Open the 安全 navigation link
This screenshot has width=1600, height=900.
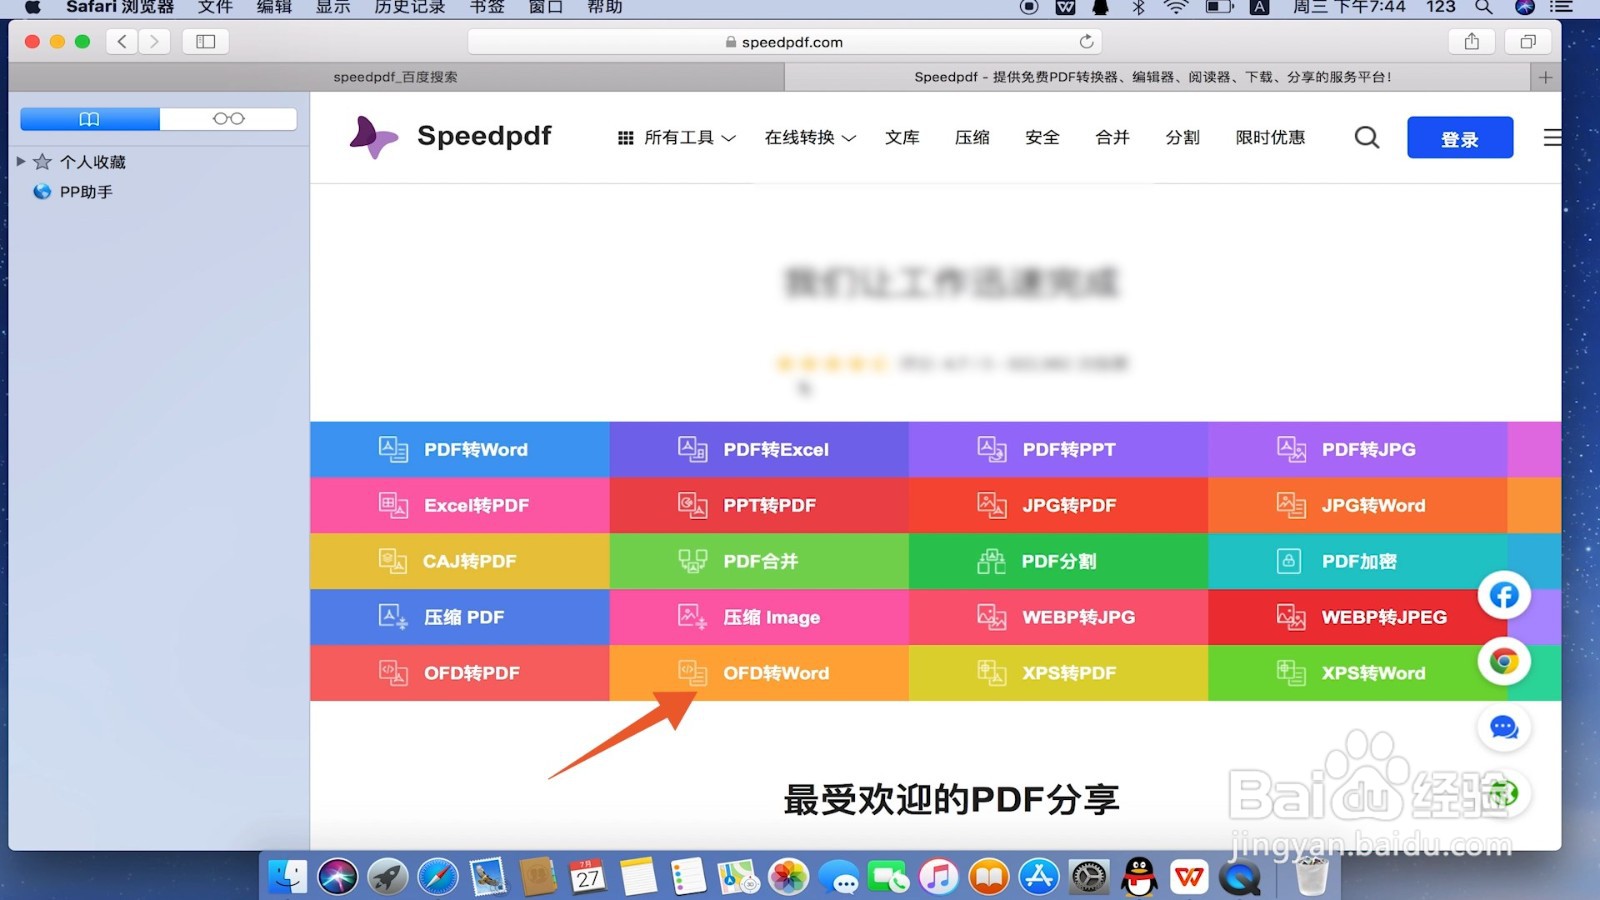tap(1042, 138)
